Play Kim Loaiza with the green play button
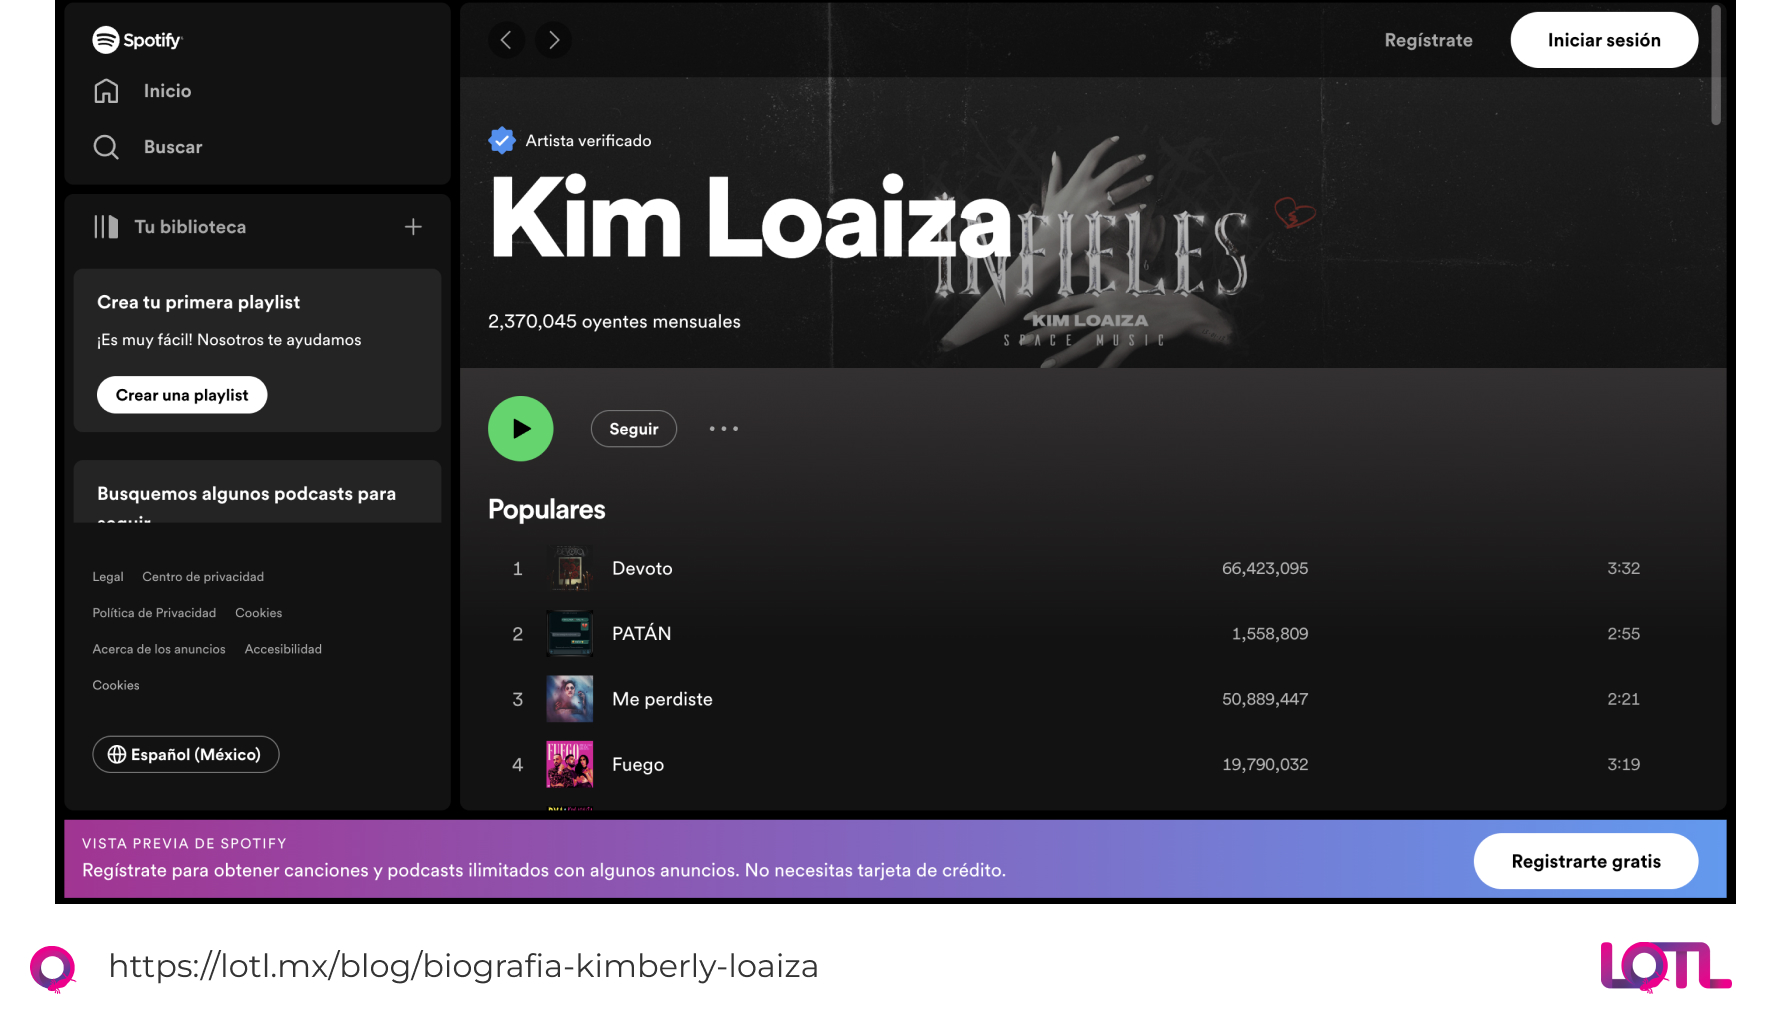 pos(520,428)
